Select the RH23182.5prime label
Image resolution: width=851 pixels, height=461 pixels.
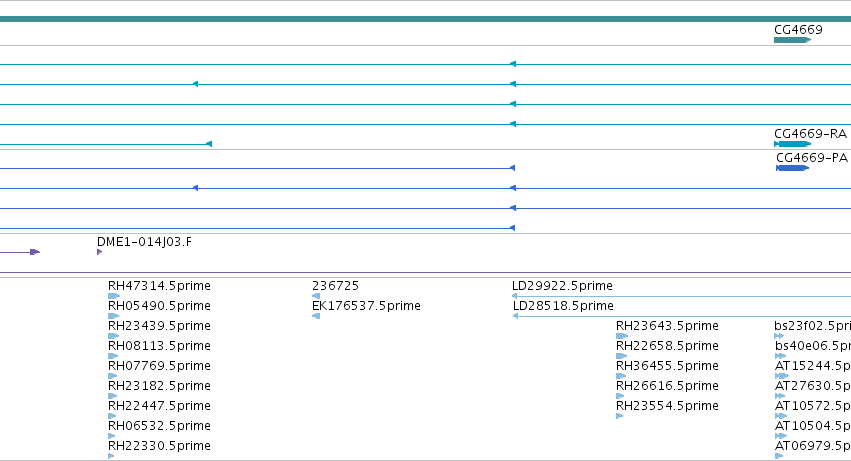pyautogui.click(x=159, y=386)
